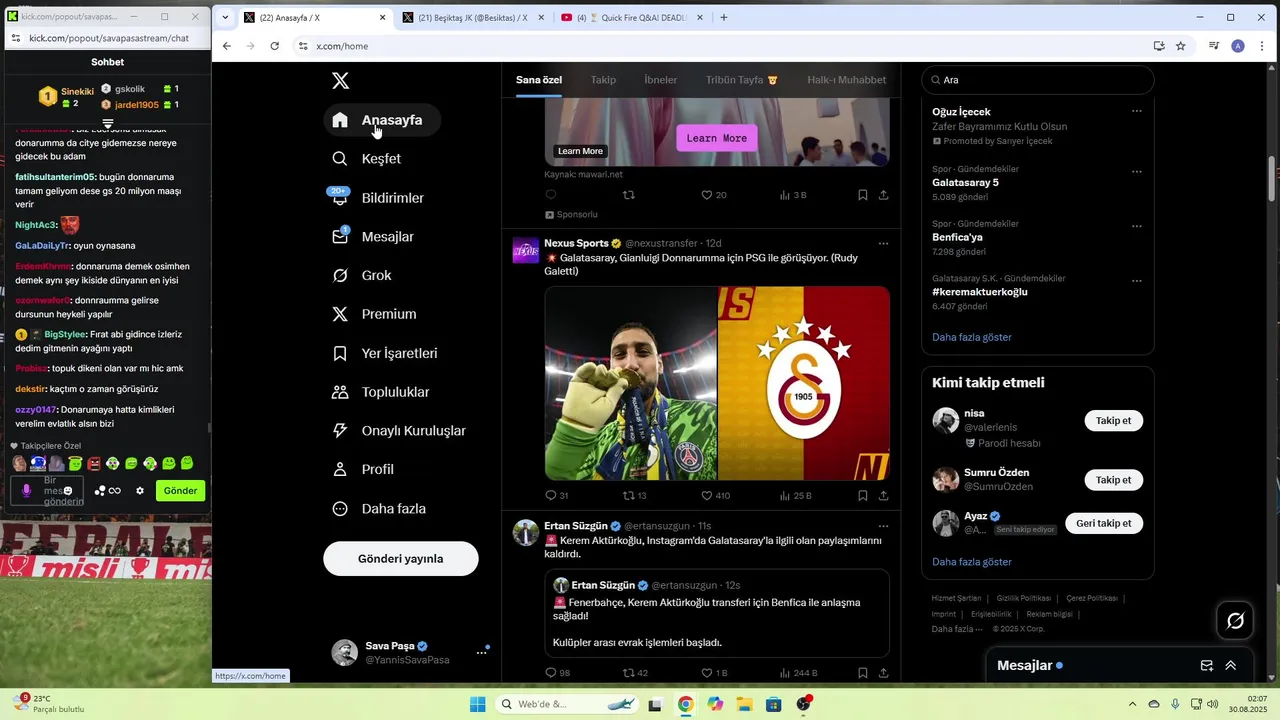Open Microsoft Store from the taskbar
The width and height of the screenshot is (1280, 720).
click(x=773, y=704)
